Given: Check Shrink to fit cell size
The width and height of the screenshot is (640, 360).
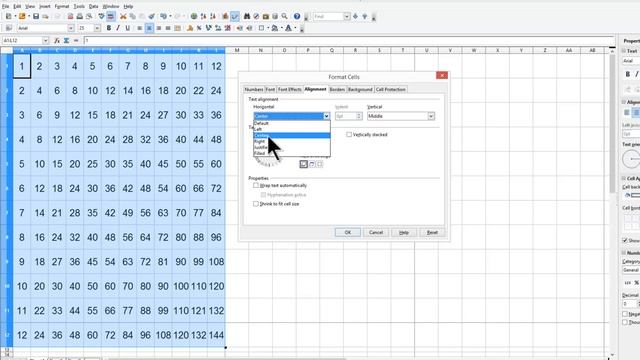Looking at the screenshot, I should 256,204.
